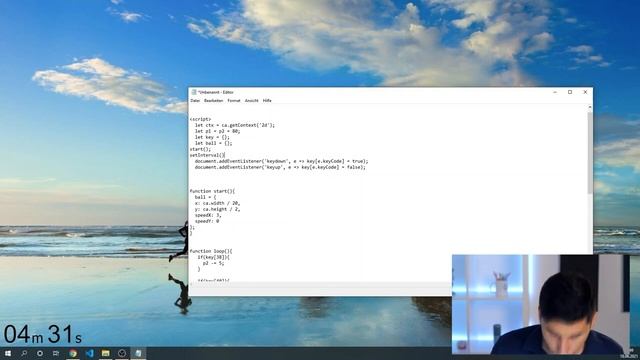The height and width of the screenshot is (360, 640).
Task: Open the Hilfe menu
Action: click(267, 100)
